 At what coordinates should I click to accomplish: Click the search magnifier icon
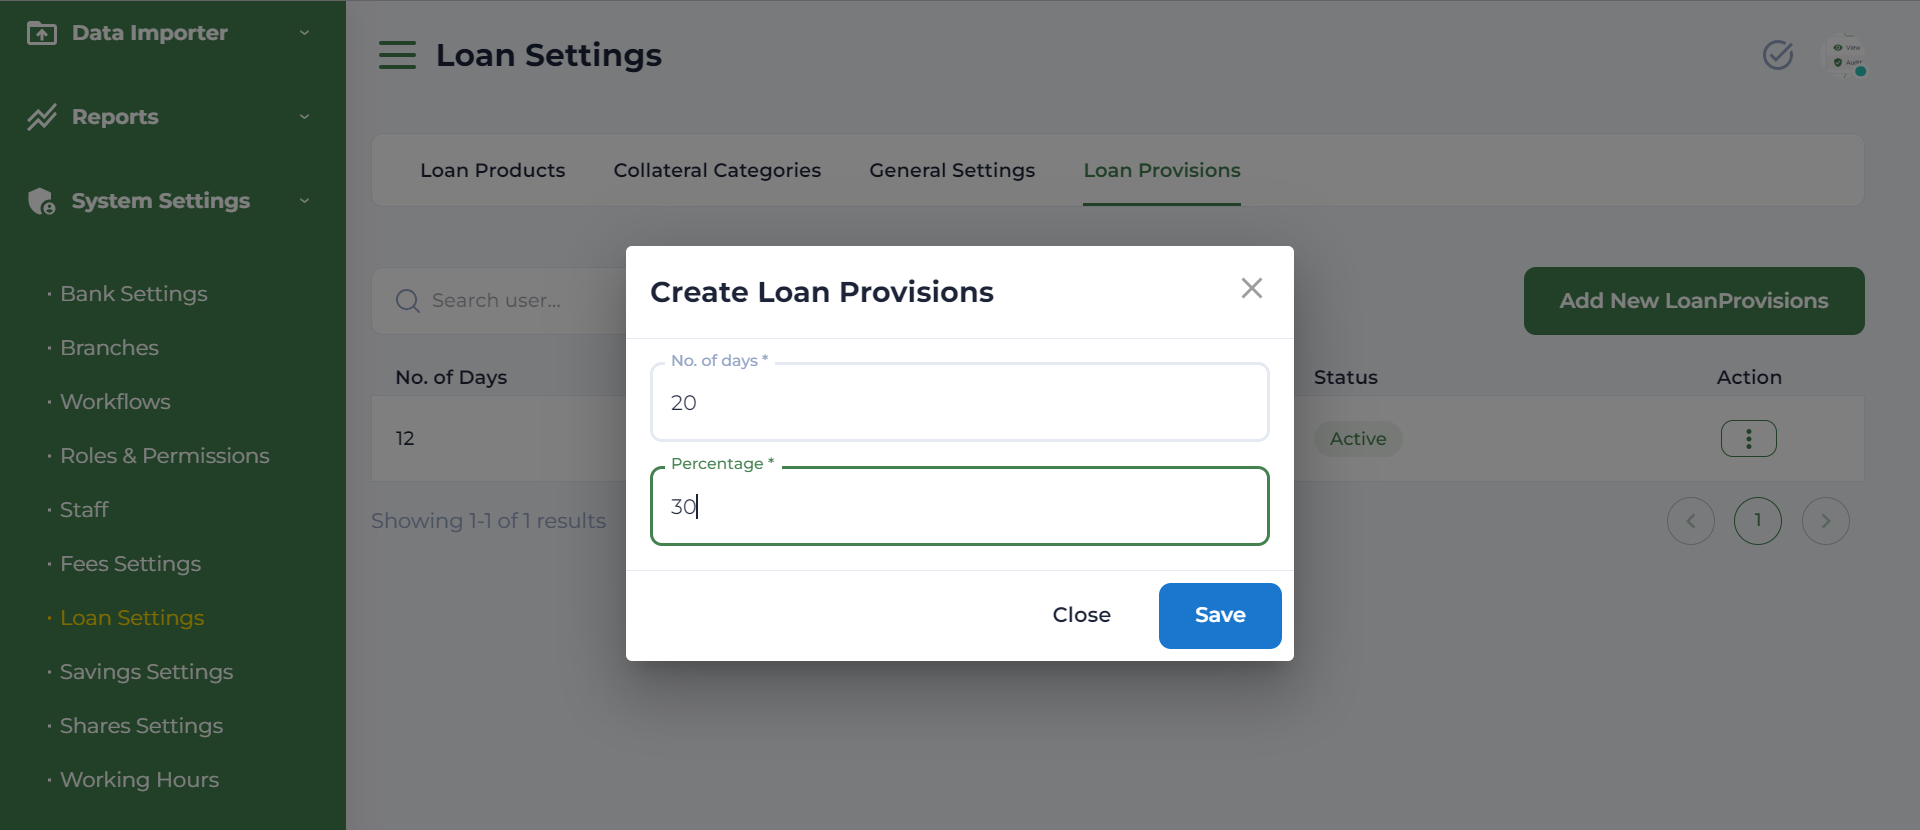point(407,301)
